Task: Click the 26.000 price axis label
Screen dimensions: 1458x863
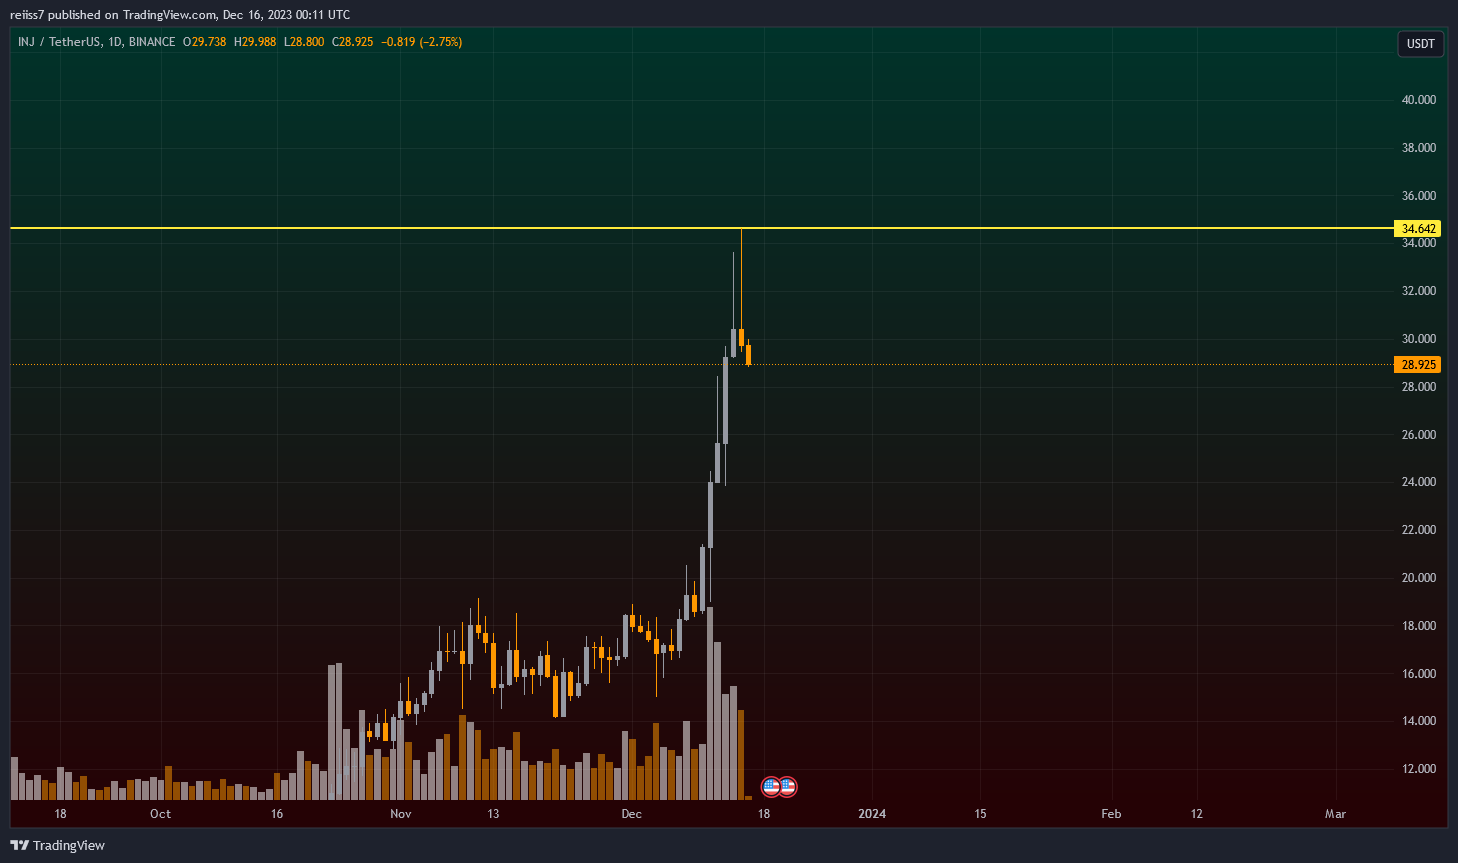Action: (x=1418, y=435)
